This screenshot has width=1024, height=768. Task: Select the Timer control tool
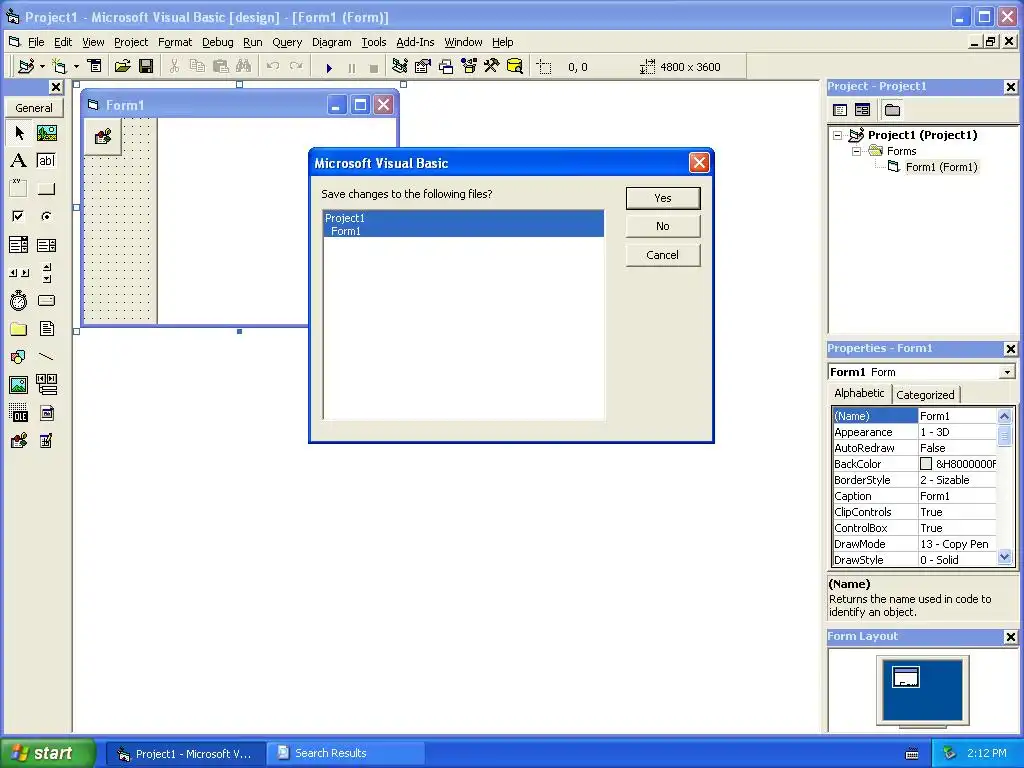[19, 300]
